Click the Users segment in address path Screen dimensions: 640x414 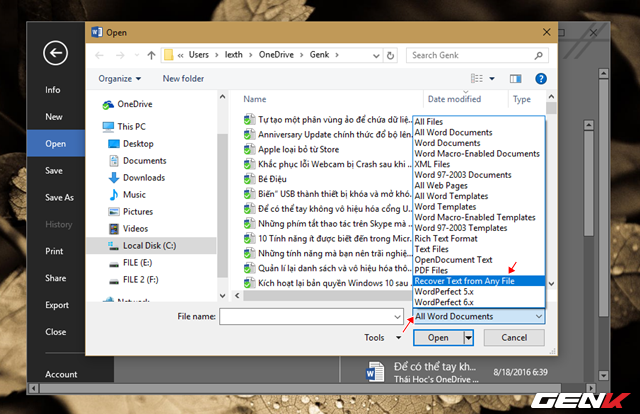pyautogui.click(x=198, y=55)
